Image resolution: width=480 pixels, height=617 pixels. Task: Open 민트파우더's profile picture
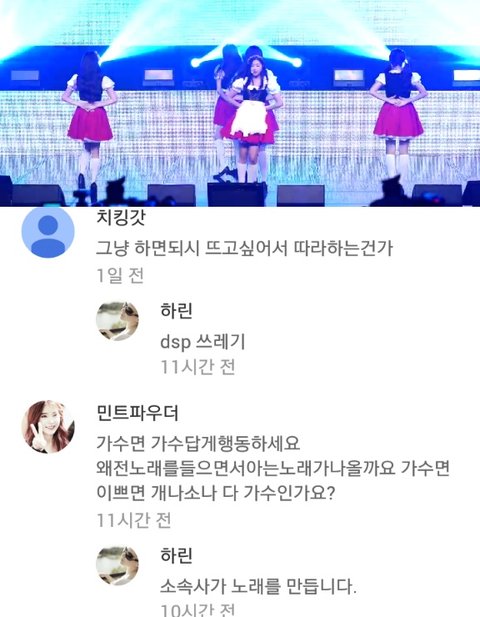pyautogui.click(x=48, y=427)
